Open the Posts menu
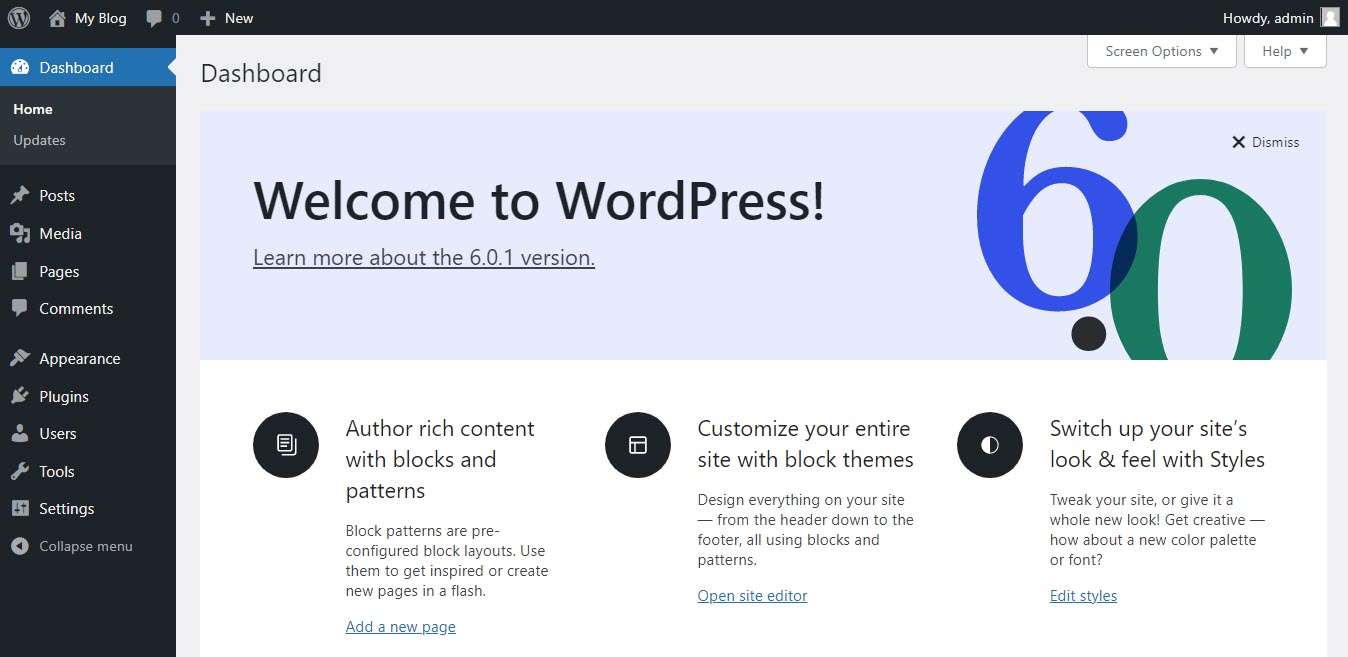The image size is (1348, 657). pyautogui.click(x=88, y=195)
